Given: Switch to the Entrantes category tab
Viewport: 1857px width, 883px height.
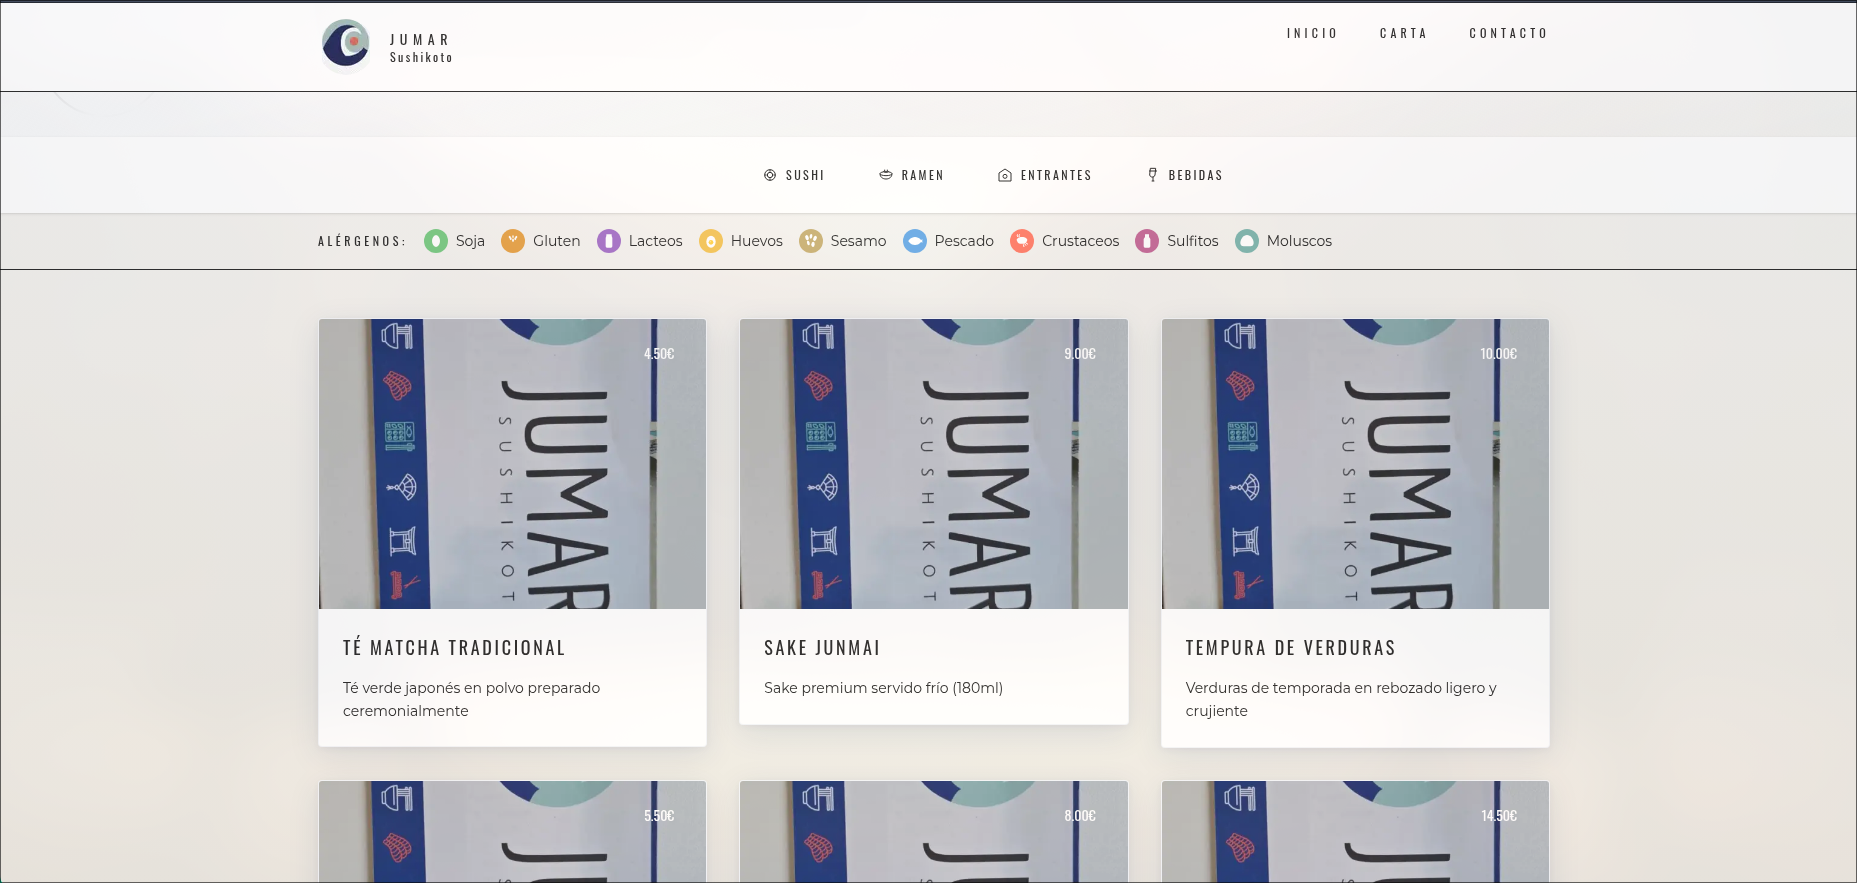Looking at the screenshot, I should (x=1045, y=175).
